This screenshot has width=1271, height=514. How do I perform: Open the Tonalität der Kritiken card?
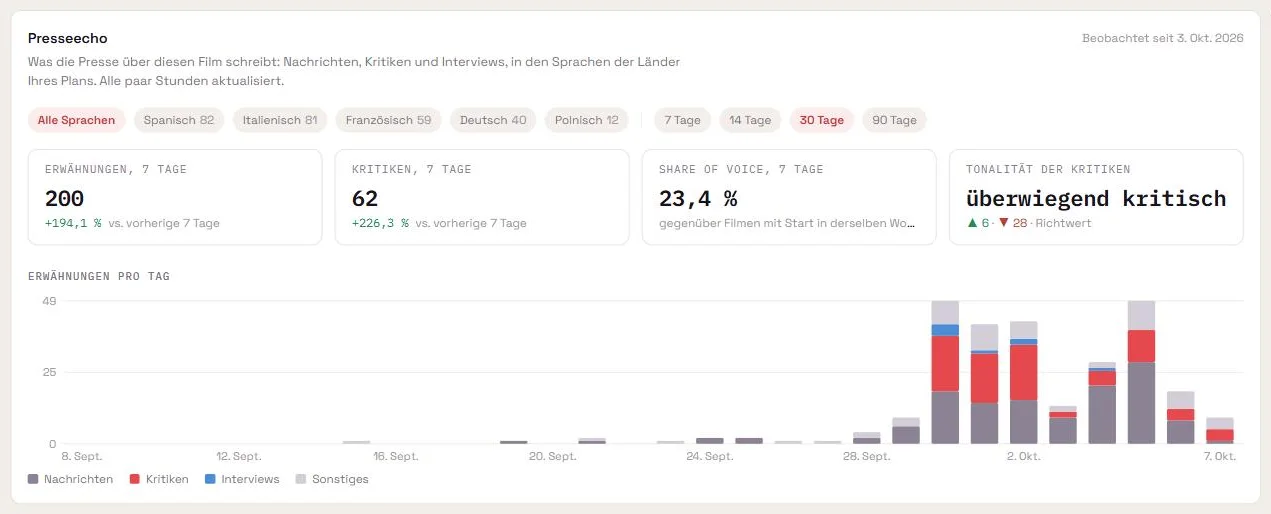[1096, 197]
